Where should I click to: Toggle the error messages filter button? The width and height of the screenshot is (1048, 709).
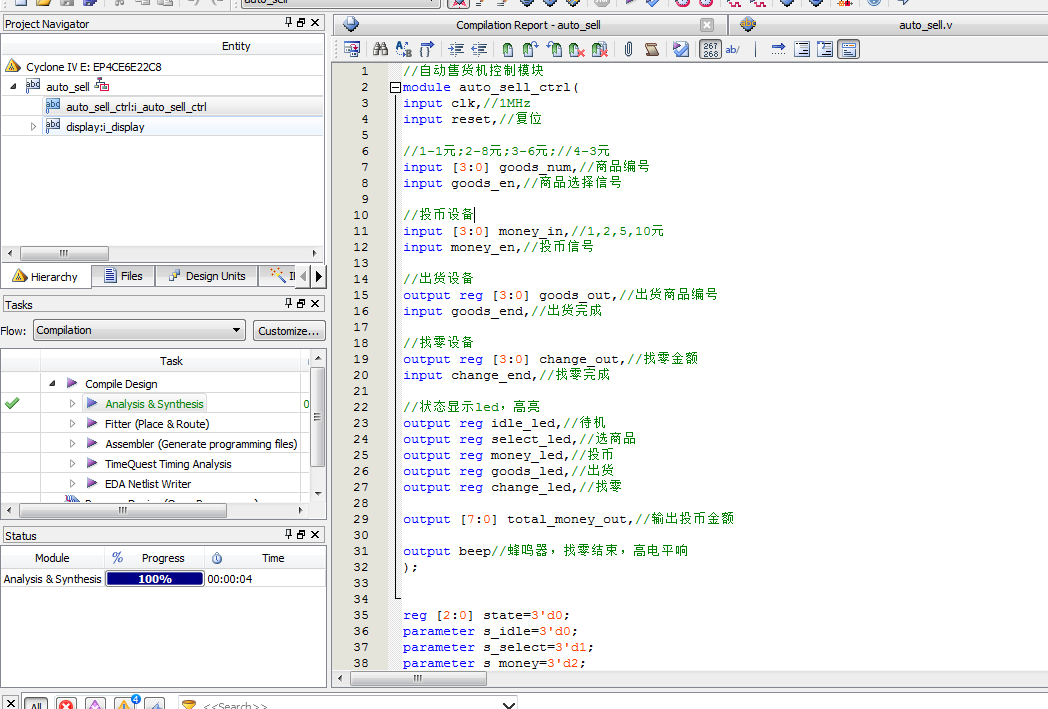[x=66, y=704]
